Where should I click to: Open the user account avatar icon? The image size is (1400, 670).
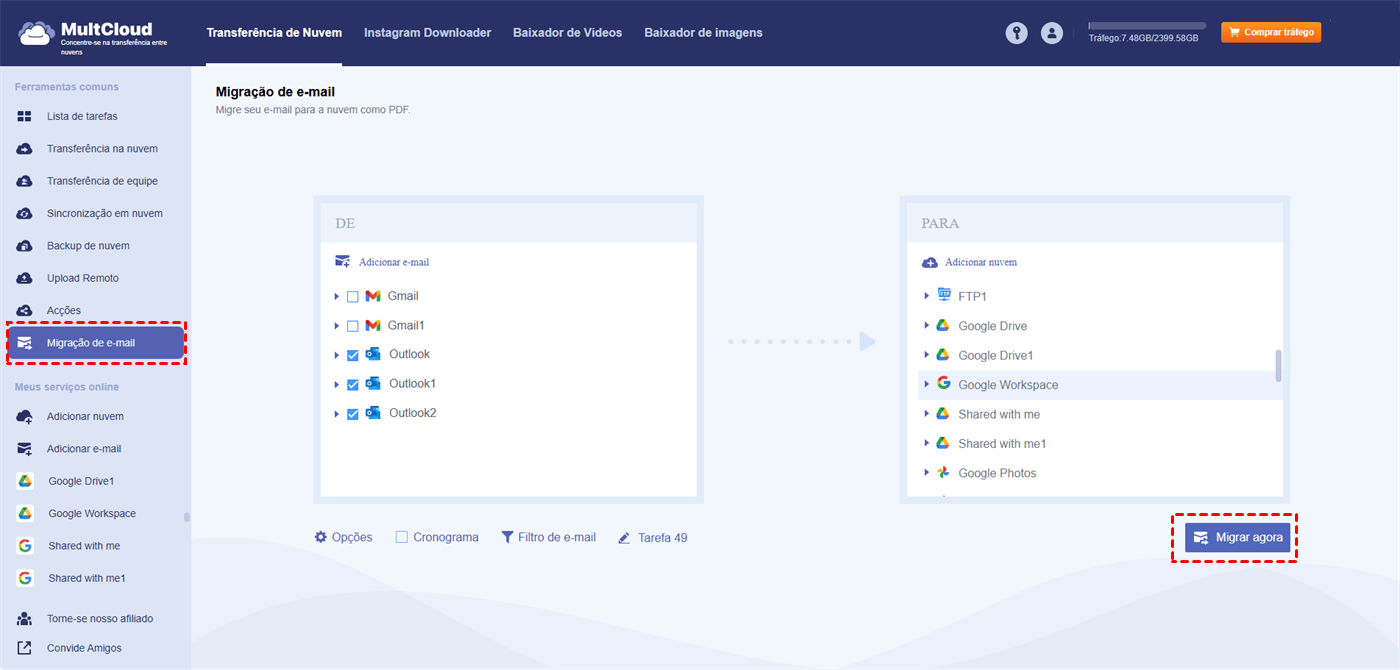[1052, 33]
